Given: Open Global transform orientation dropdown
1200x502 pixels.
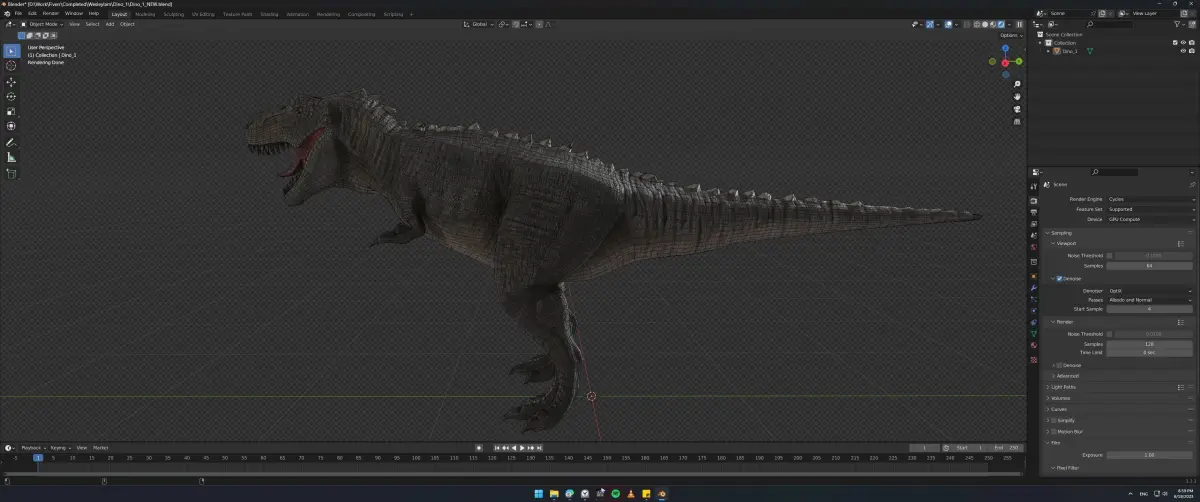Looking at the screenshot, I should coord(477,24).
